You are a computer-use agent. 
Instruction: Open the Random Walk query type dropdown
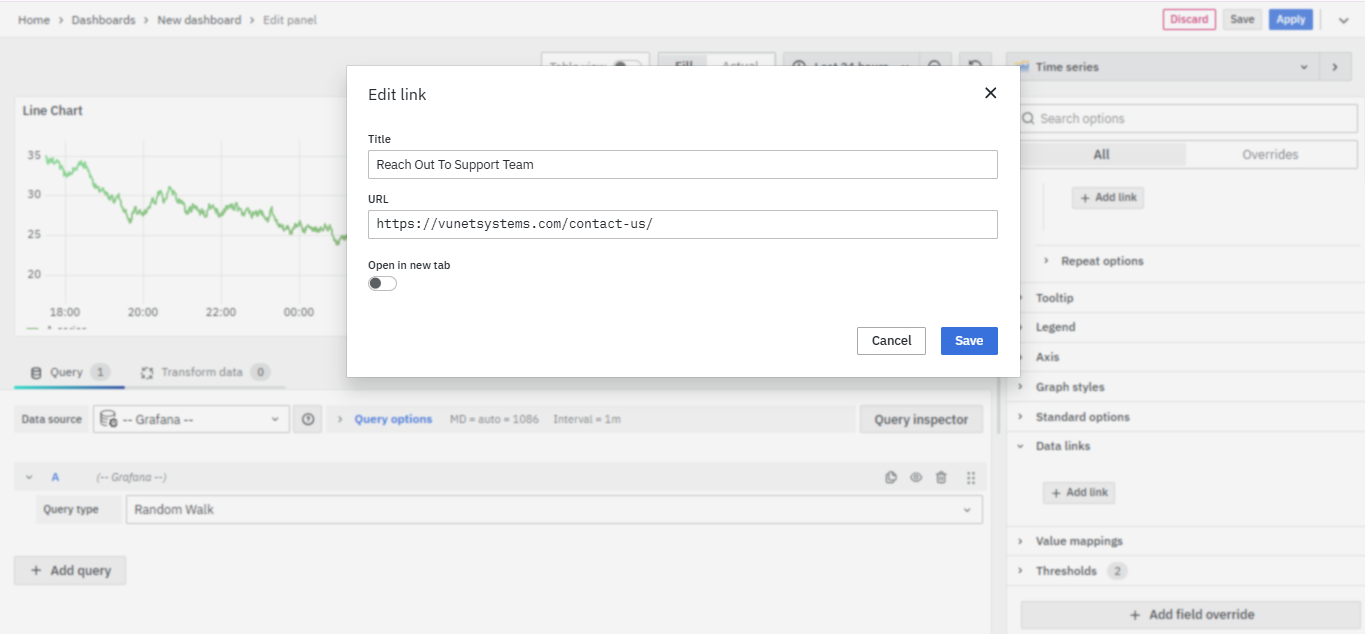tap(553, 510)
